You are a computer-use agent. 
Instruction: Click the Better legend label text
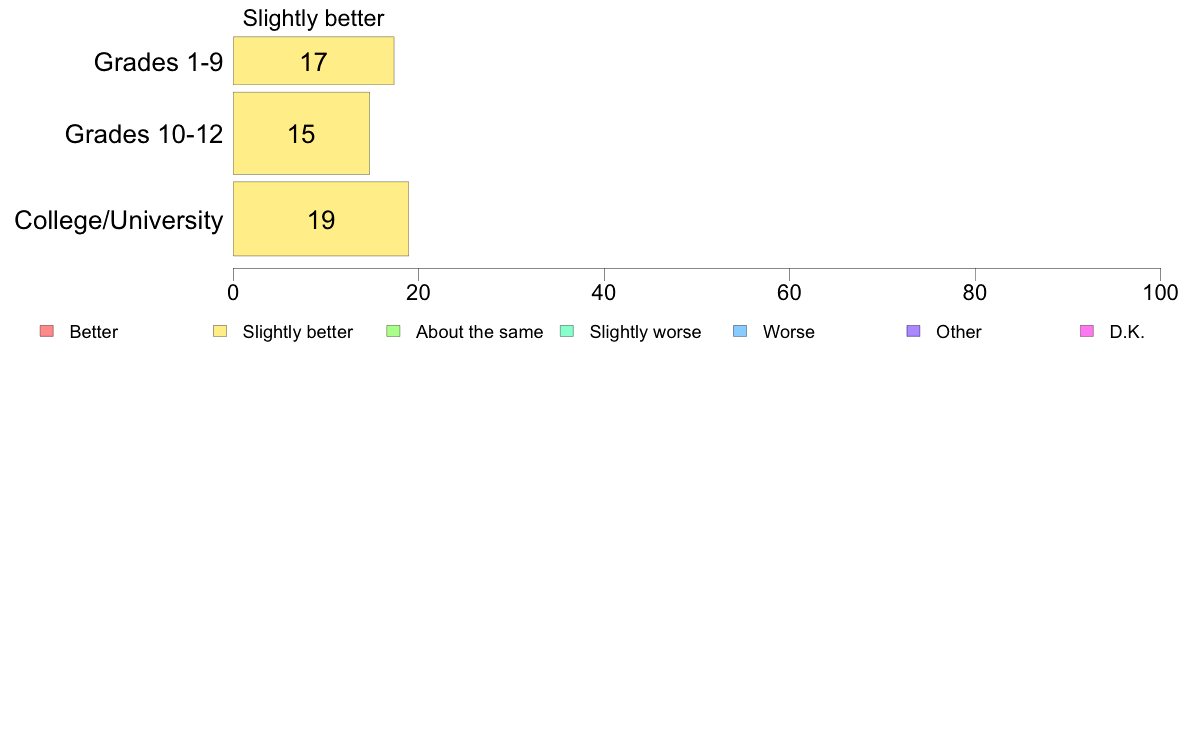(94, 332)
